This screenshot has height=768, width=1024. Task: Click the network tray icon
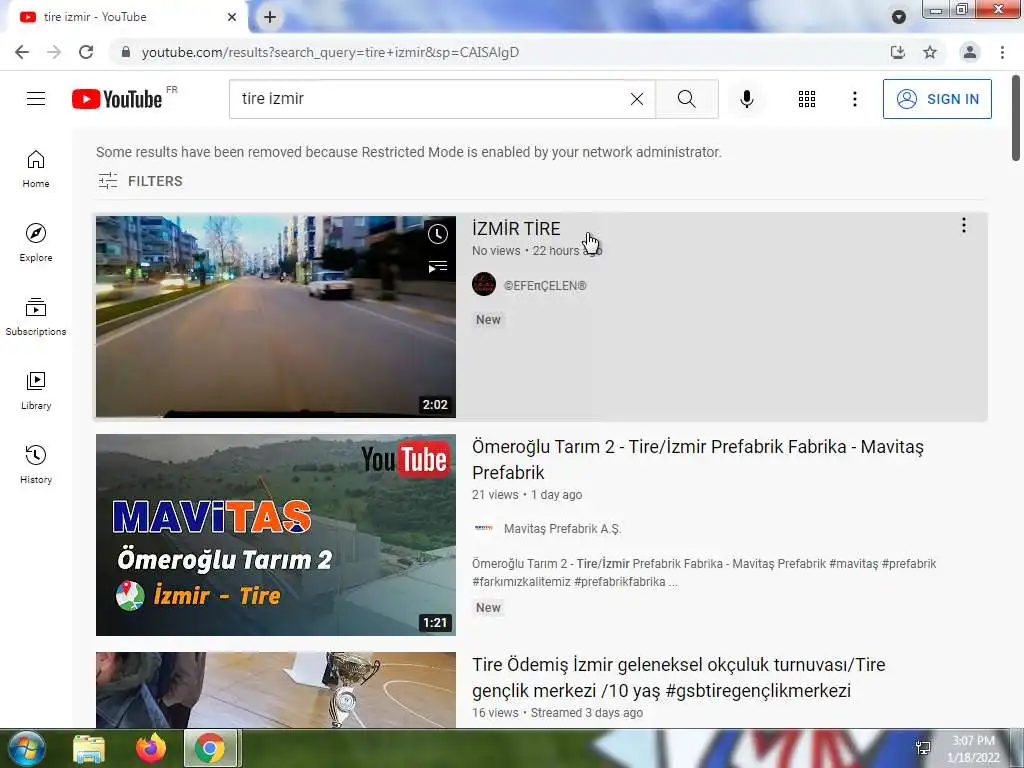pyautogui.click(x=923, y=748)
